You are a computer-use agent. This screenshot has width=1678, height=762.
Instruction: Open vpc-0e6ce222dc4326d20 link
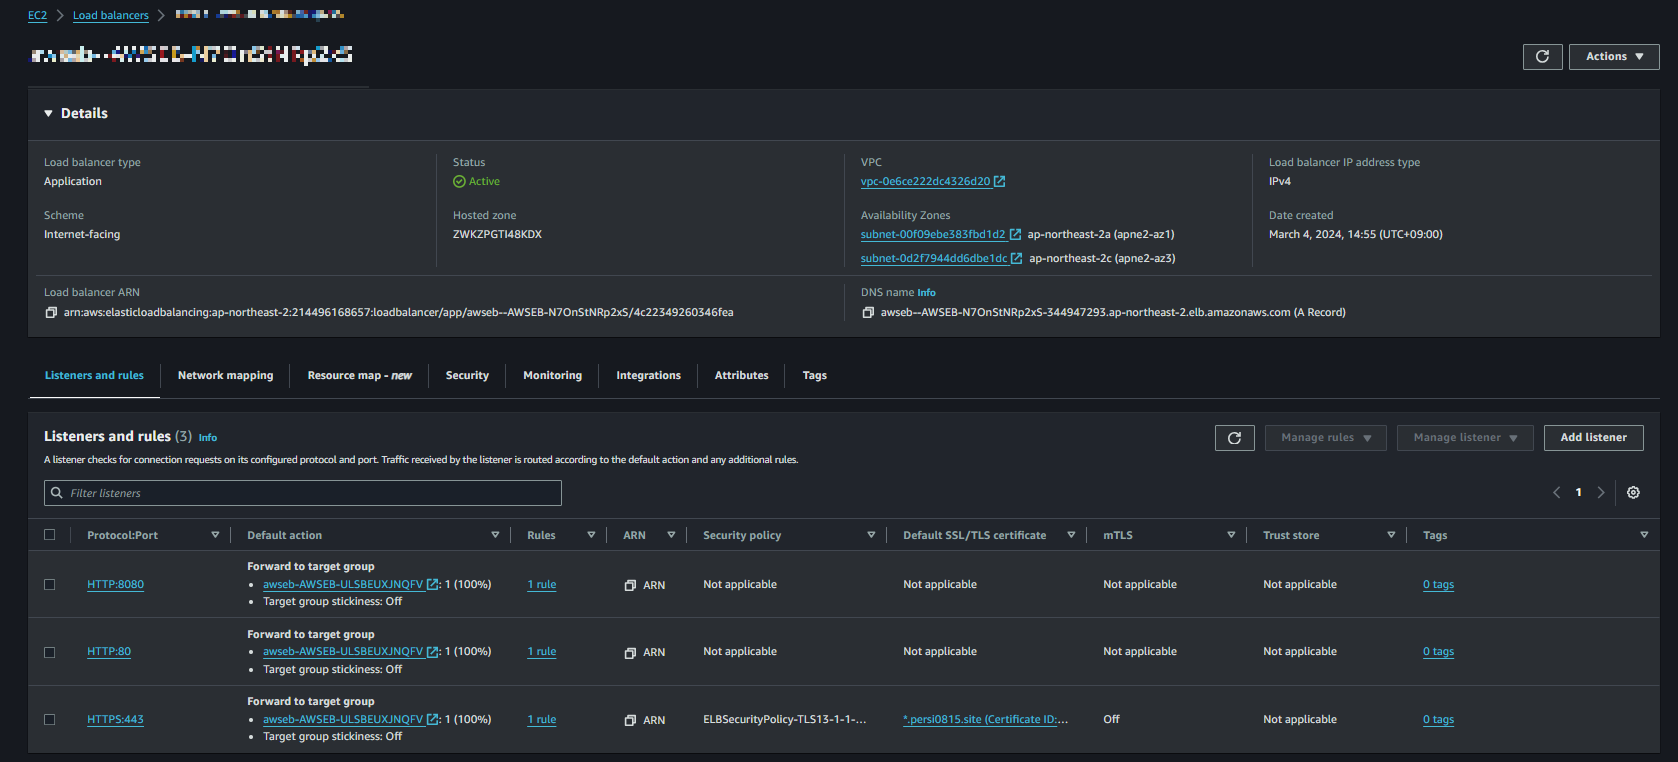925,182
